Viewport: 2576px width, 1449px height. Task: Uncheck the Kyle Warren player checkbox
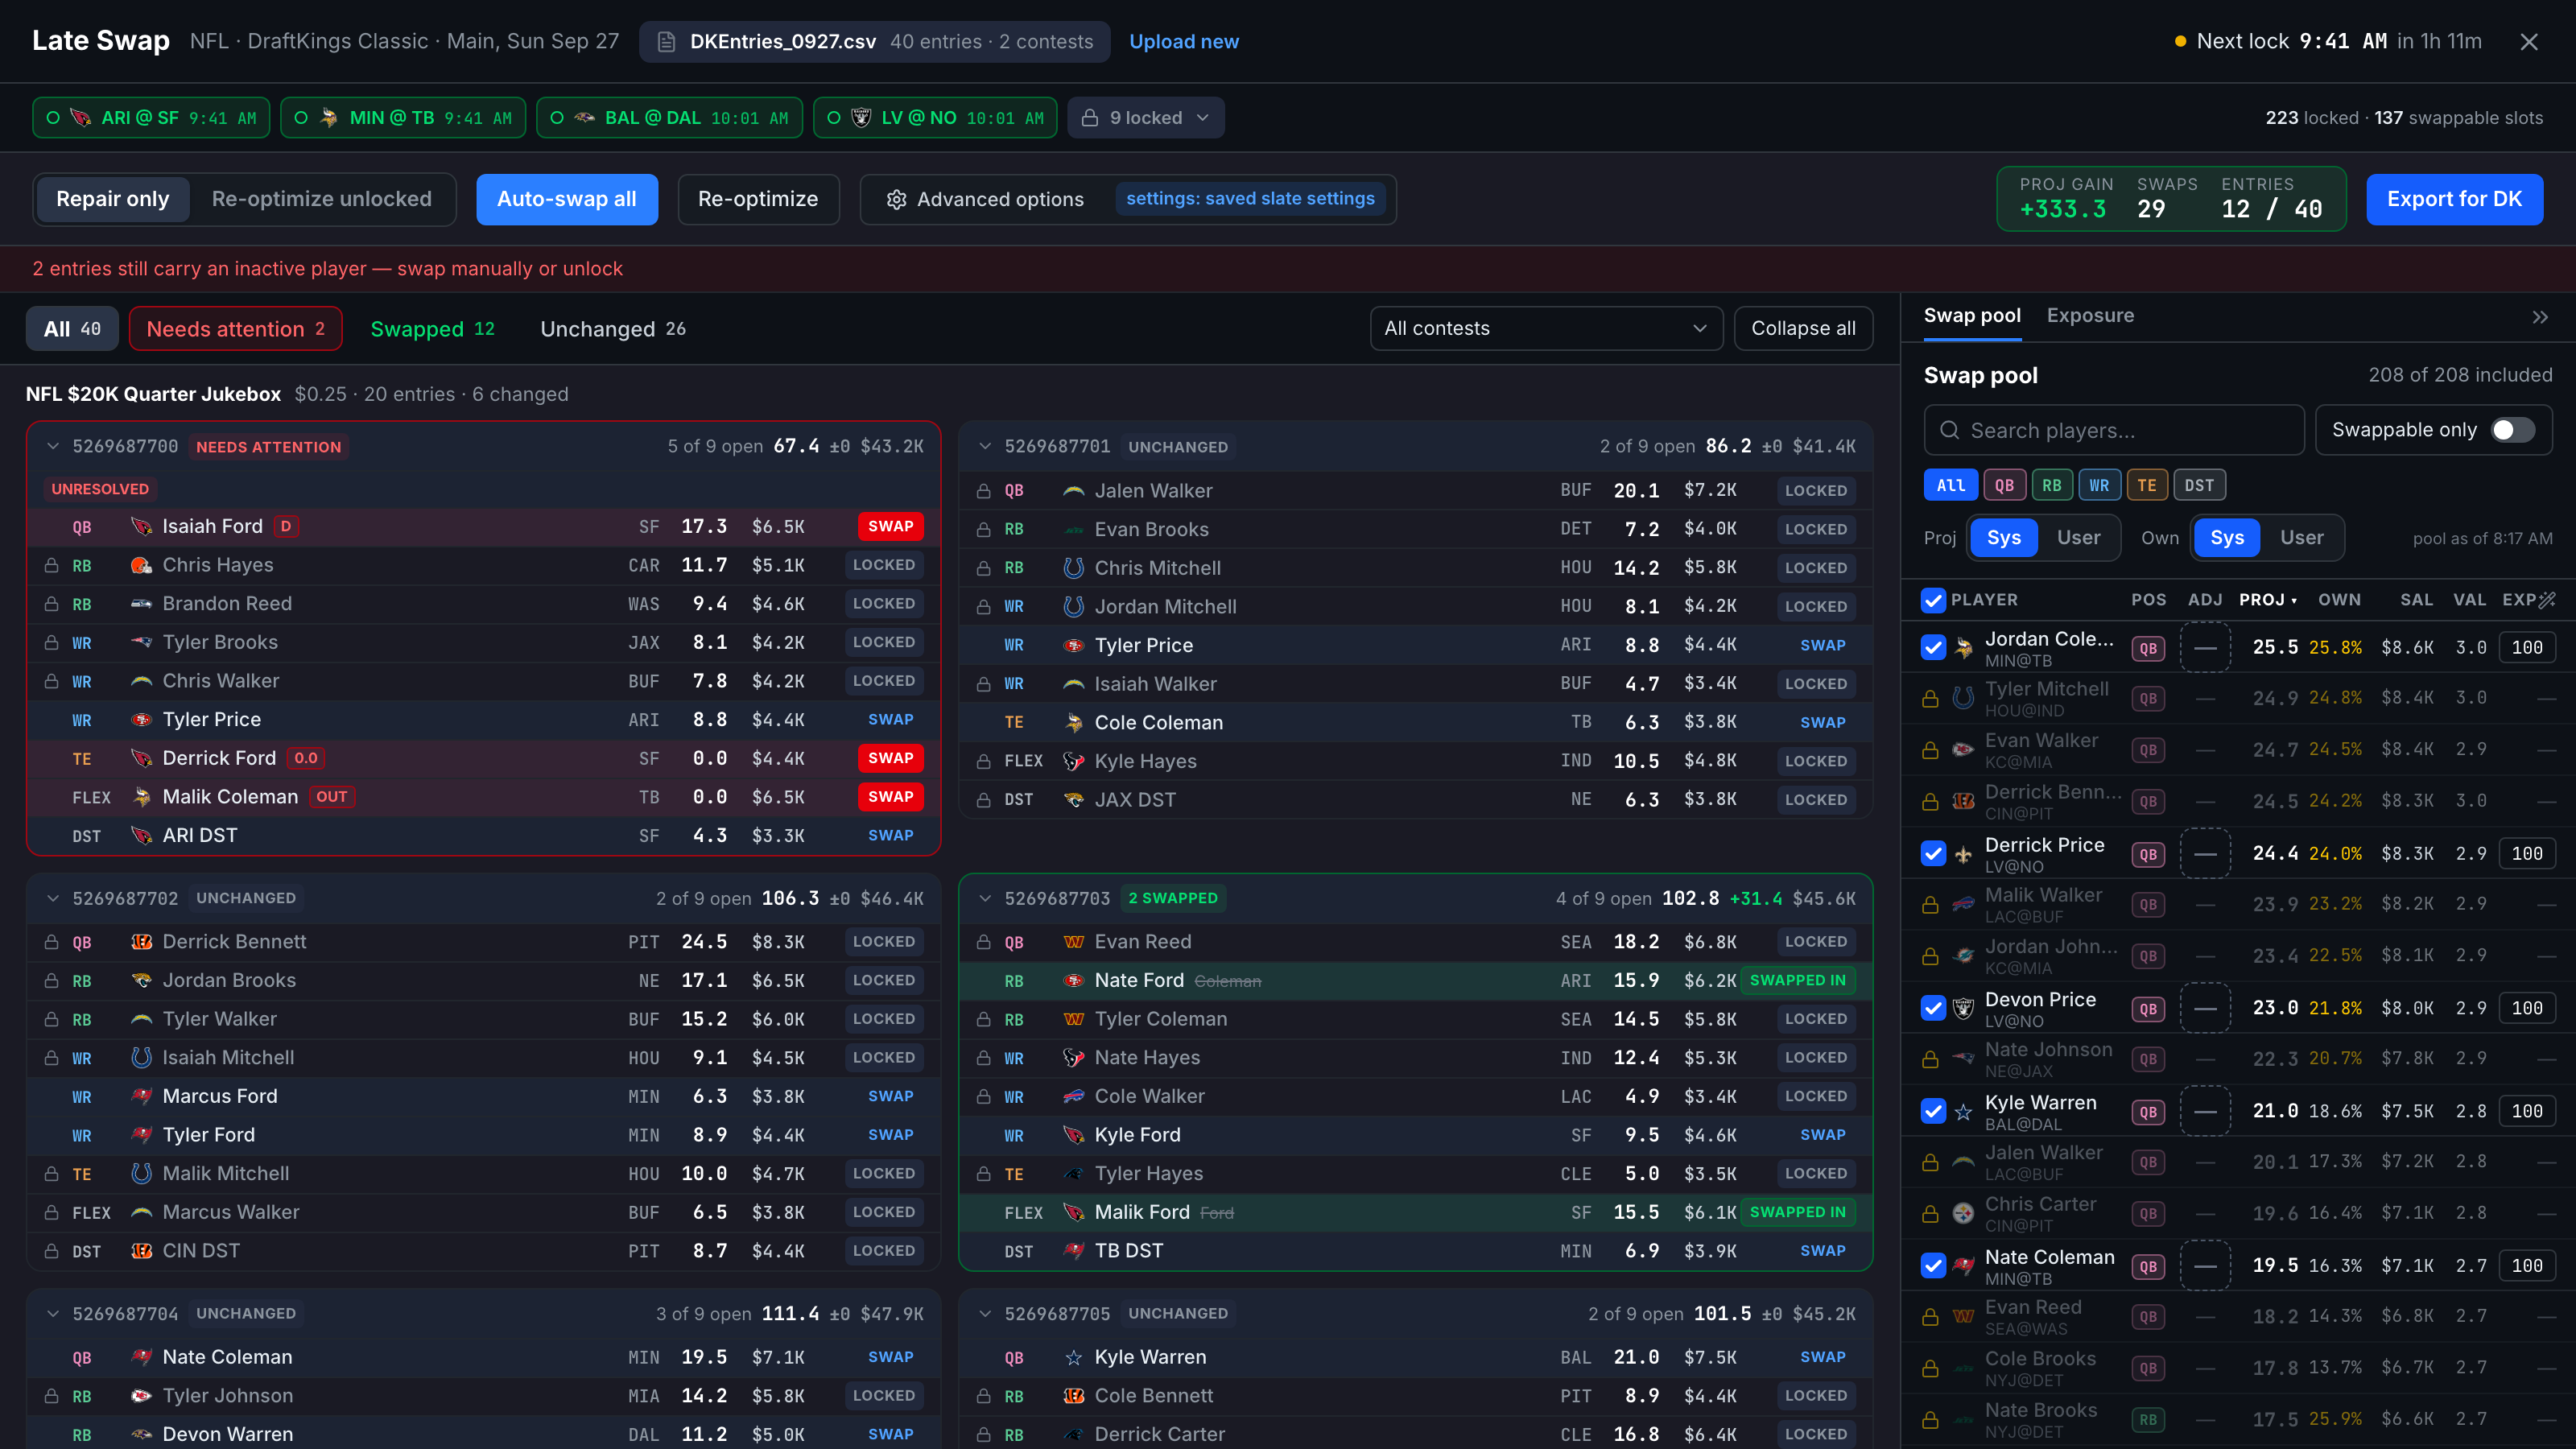pos(1933,1112)
